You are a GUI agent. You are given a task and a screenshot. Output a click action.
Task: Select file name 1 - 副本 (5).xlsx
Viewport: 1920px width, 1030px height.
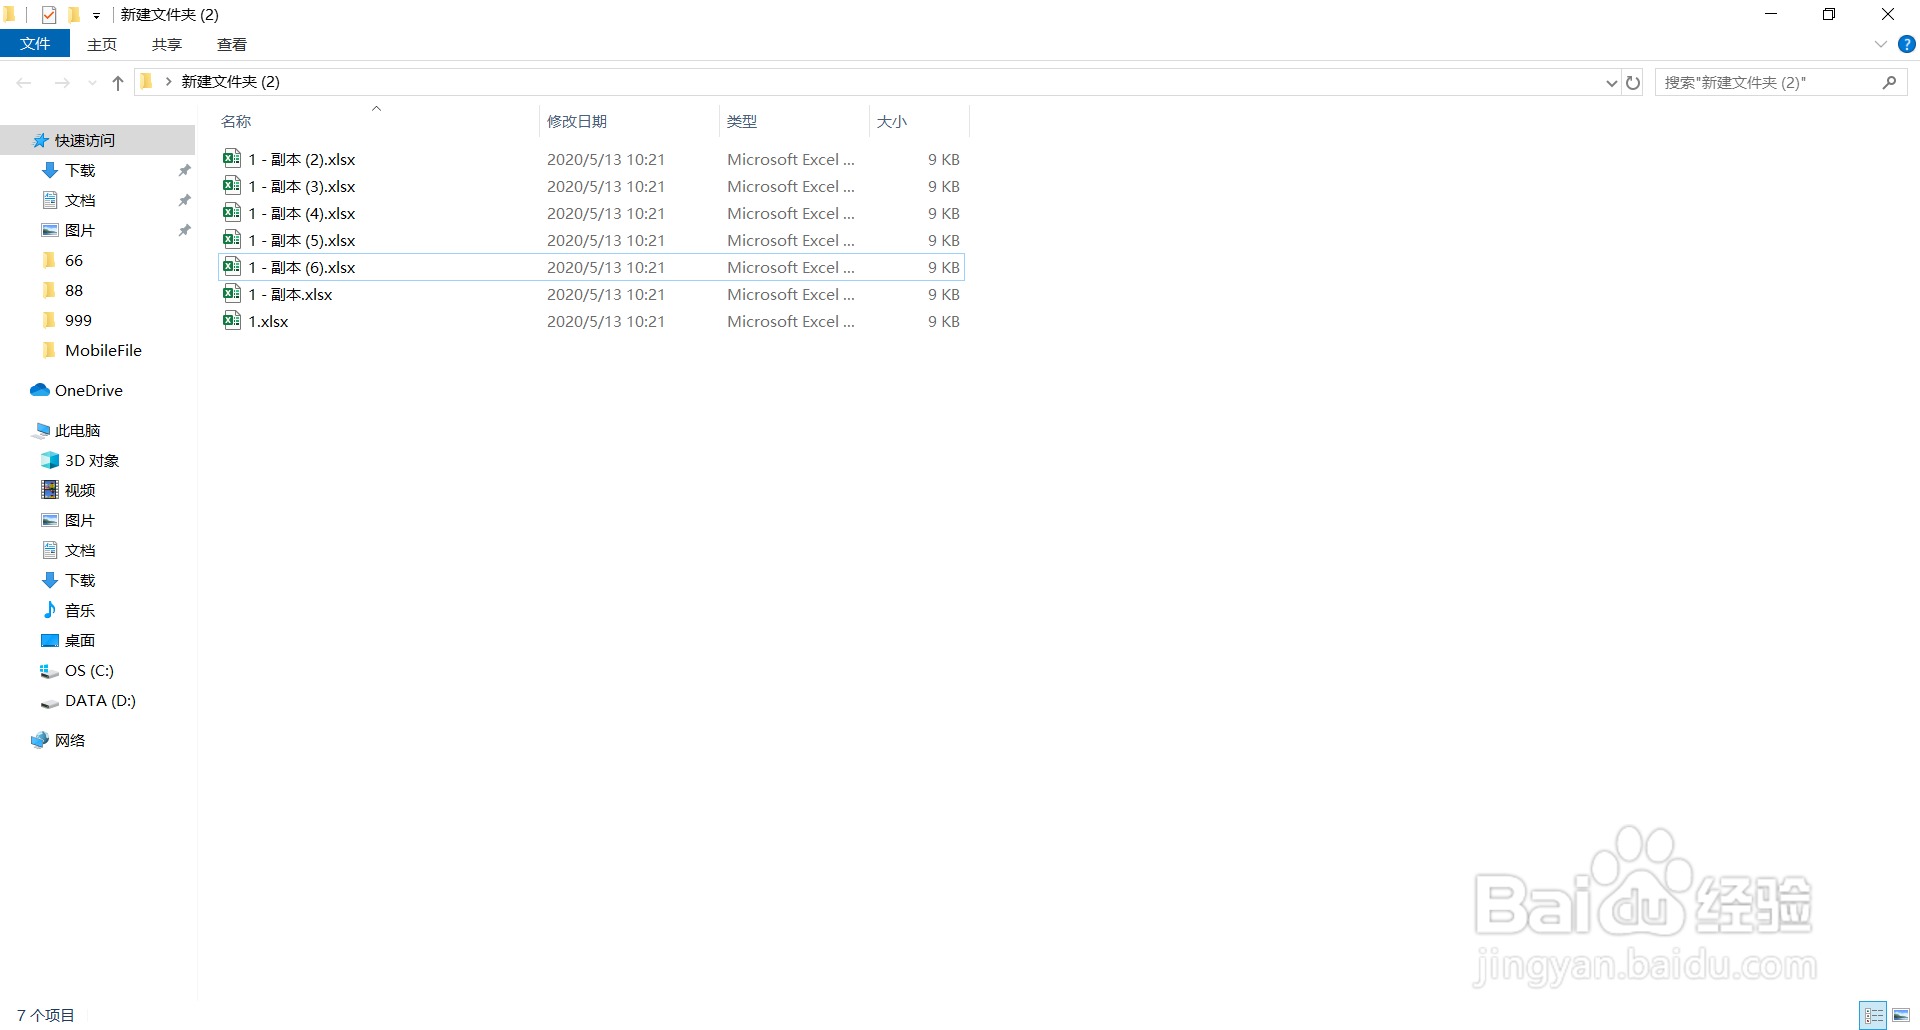coord(302,240)
